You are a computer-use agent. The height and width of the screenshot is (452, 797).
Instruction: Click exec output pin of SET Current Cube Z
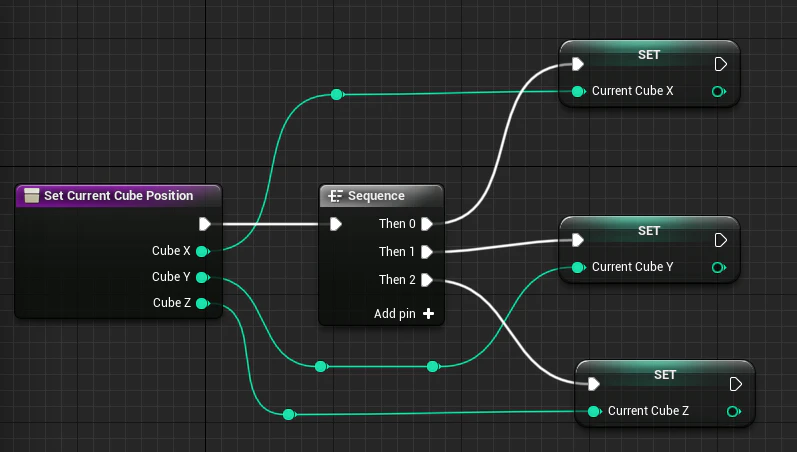tap(735, 384)
